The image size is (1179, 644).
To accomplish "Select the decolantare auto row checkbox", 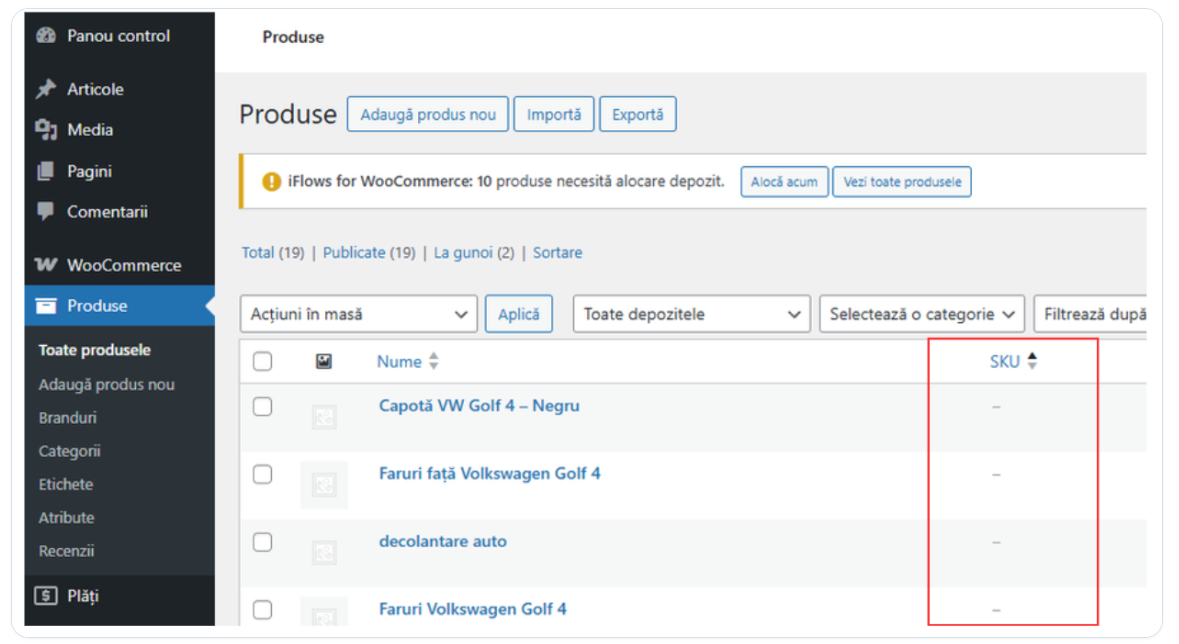I will 262,542.
